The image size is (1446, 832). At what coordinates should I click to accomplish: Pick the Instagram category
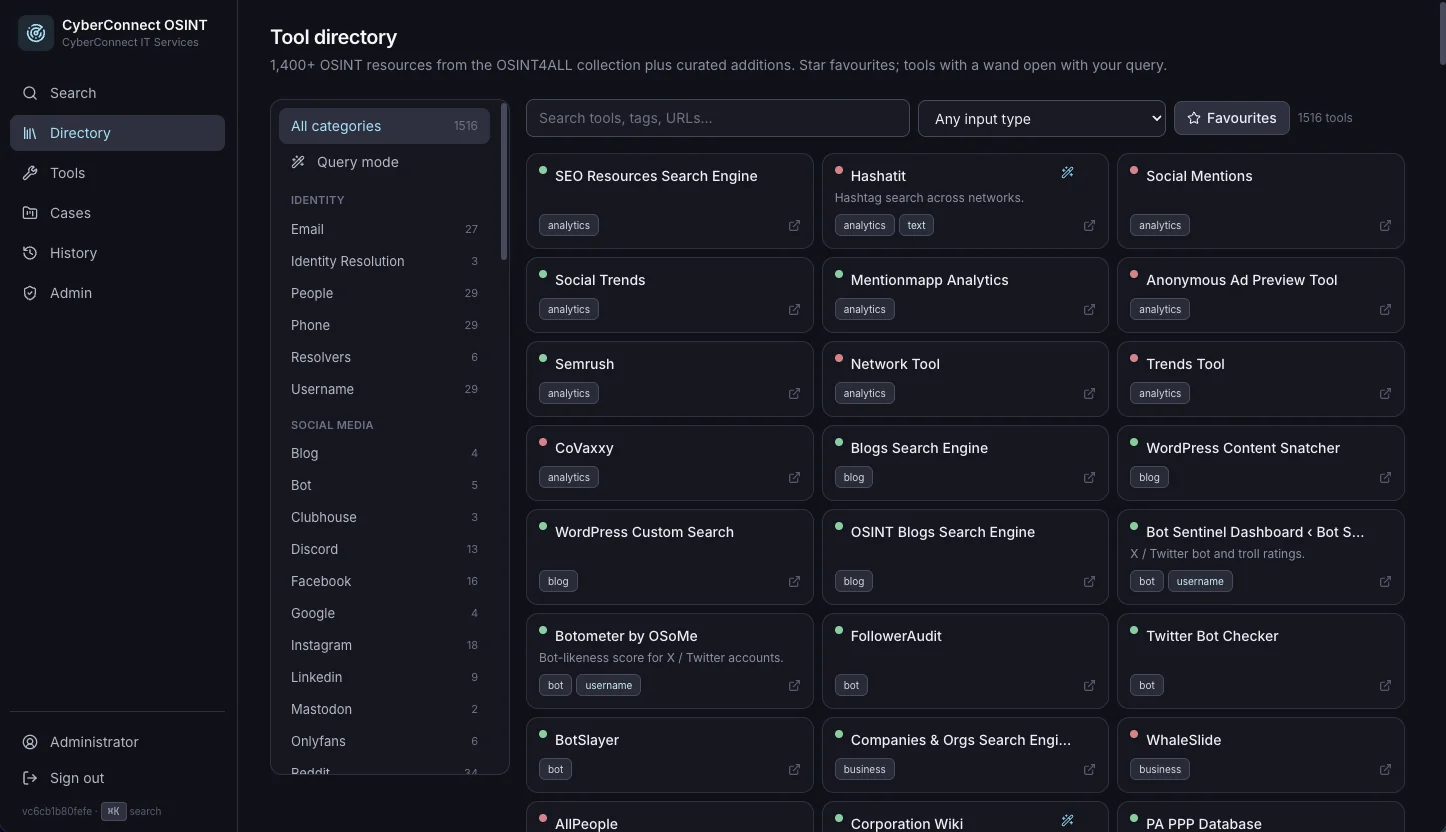pos(384,645)
